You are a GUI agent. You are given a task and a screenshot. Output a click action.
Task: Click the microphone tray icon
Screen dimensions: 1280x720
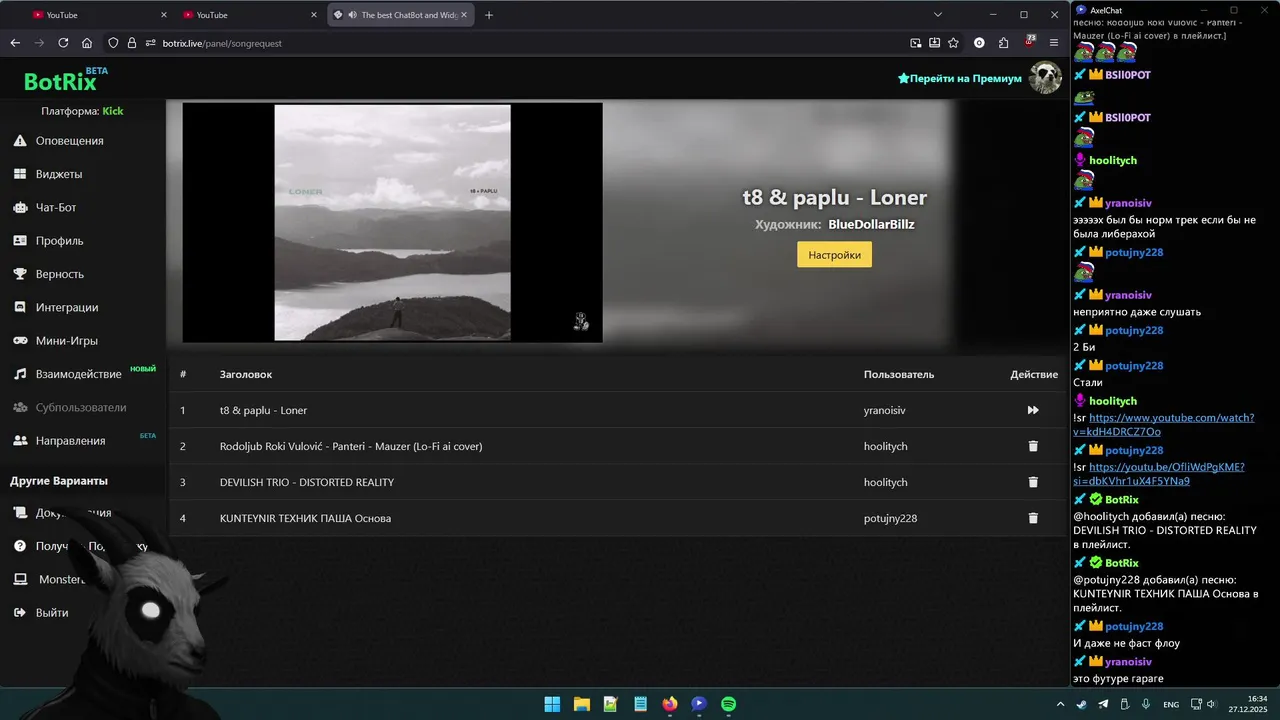(1146, 704)
